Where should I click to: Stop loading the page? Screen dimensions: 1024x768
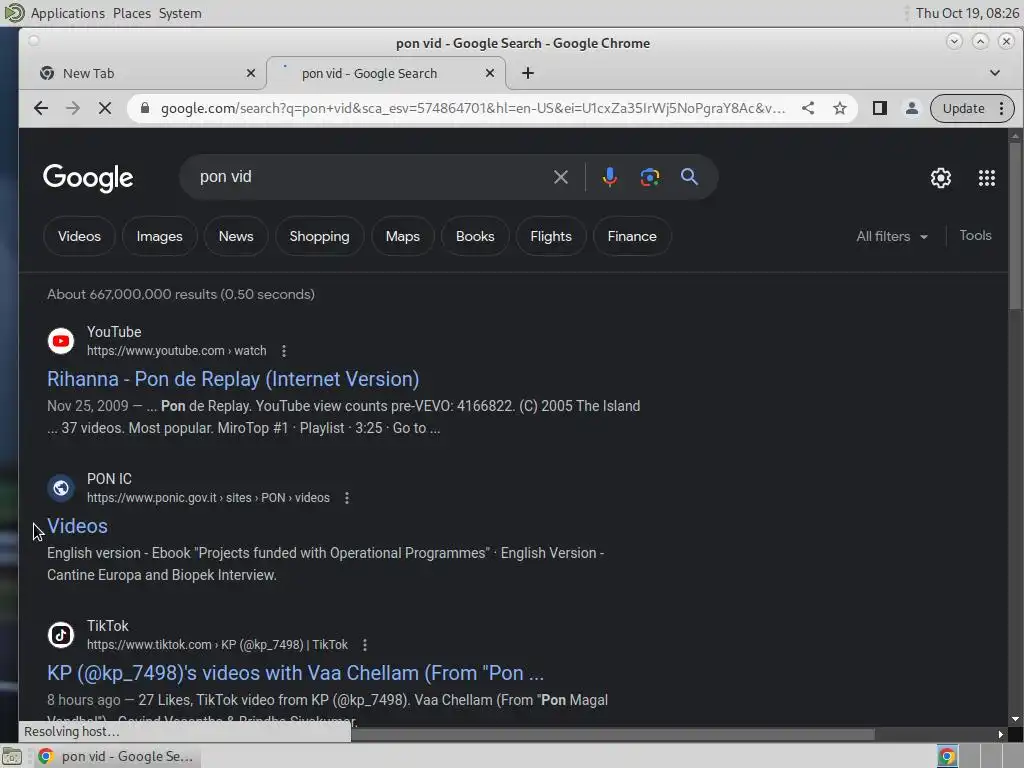tap(104, 108)
